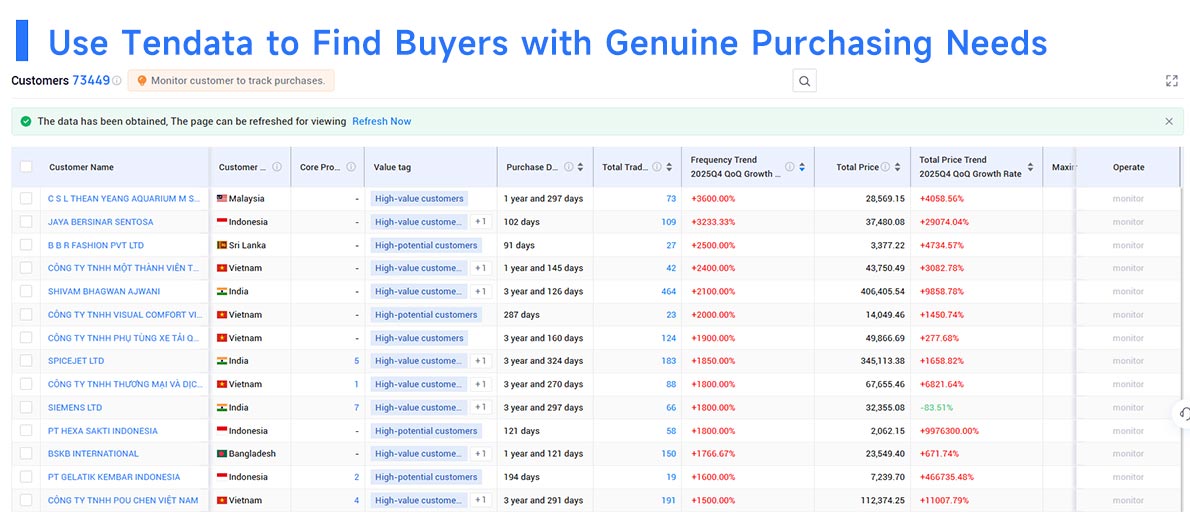This screenshot has height=522, width=1190.
Task: Click total trade count 464 for SHIVAM
Action: [668, 291]
